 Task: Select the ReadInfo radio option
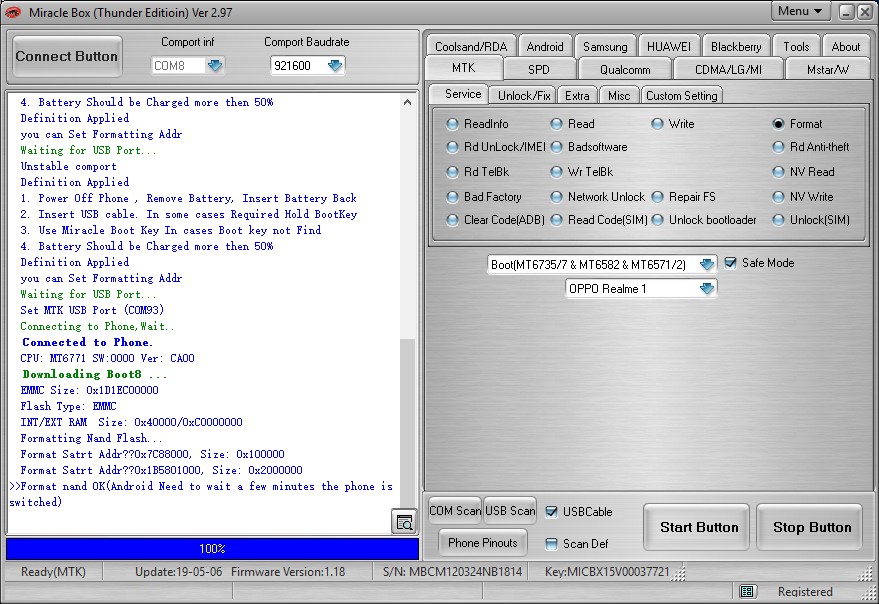pos(452,124)
